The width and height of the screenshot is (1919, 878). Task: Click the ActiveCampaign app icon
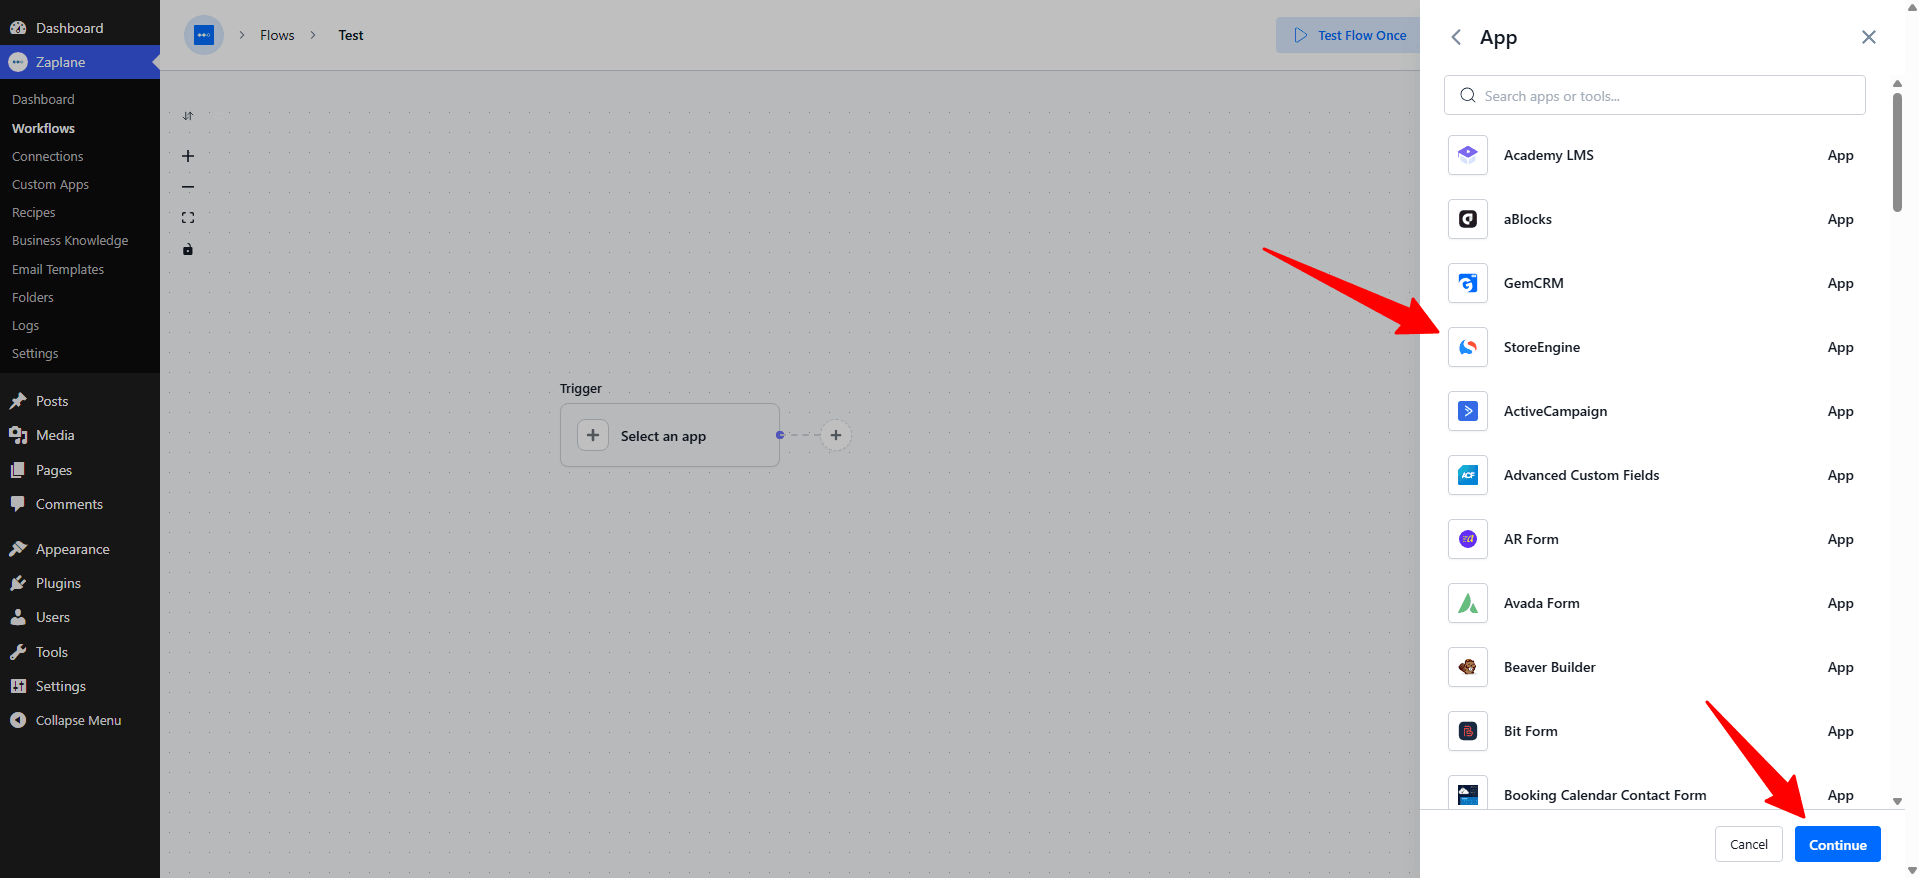click(x=1467, y=411)
